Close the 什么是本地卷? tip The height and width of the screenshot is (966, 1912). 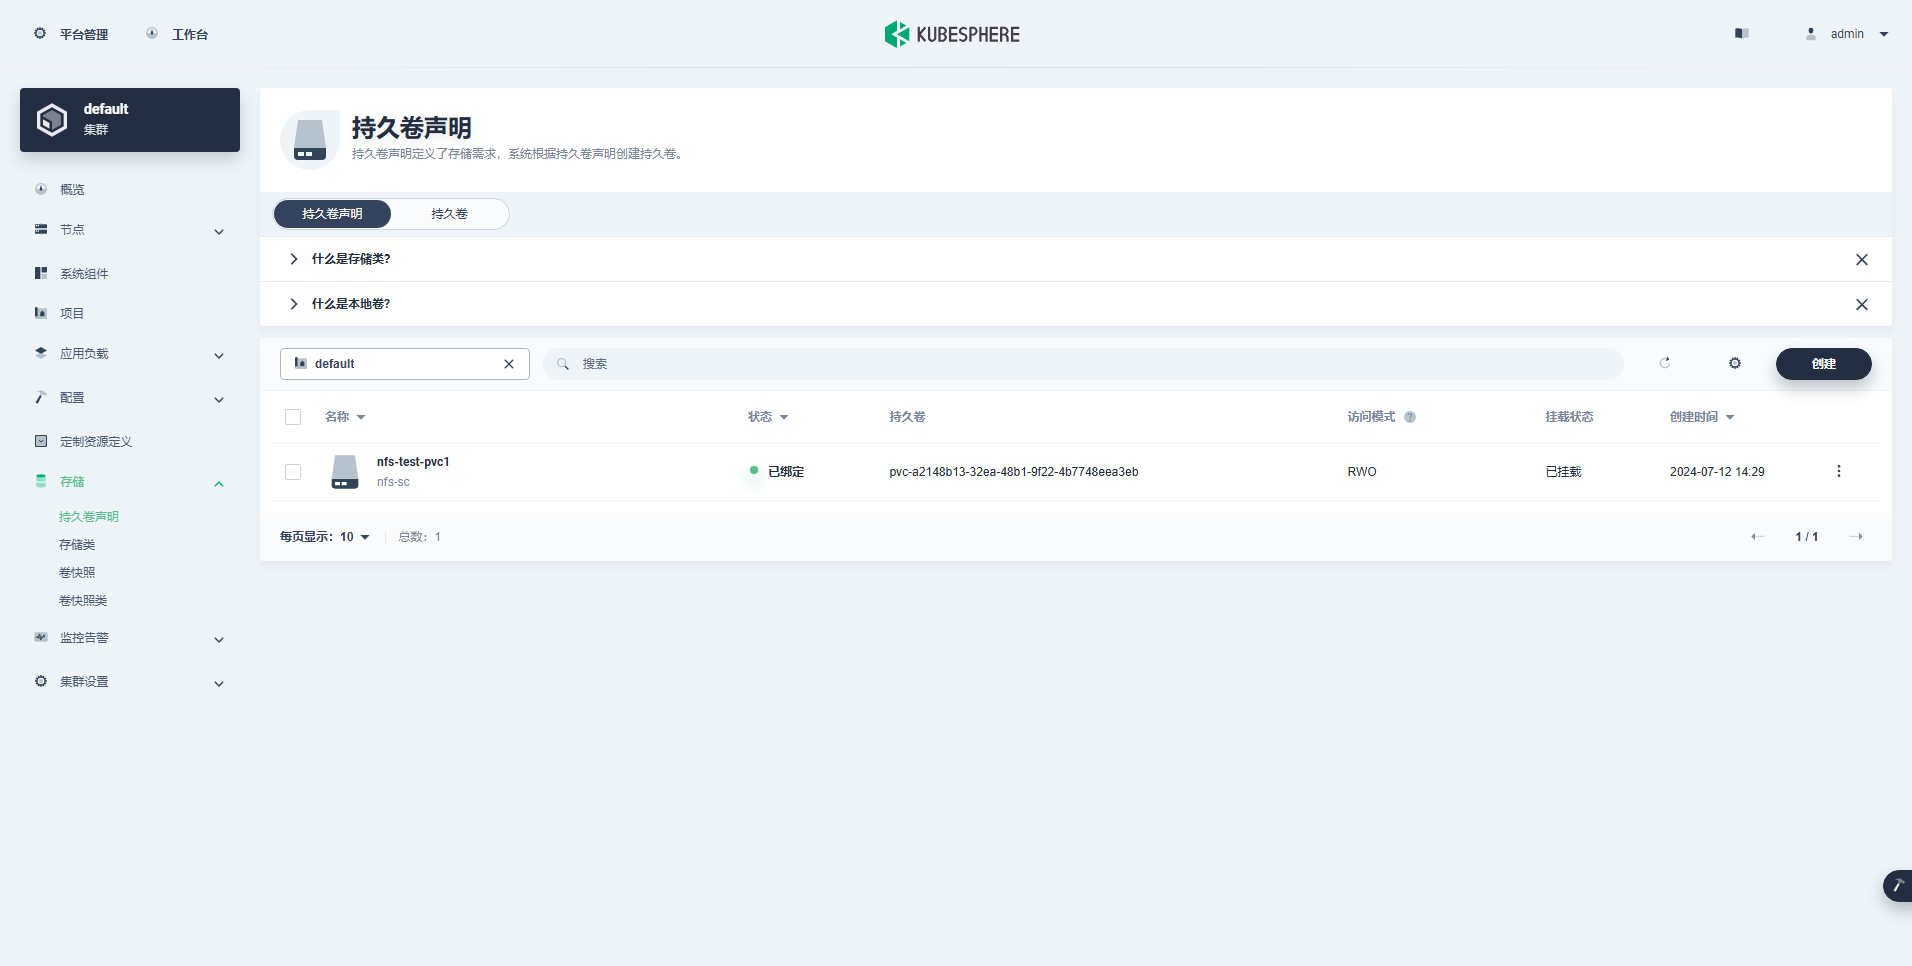1862,305
